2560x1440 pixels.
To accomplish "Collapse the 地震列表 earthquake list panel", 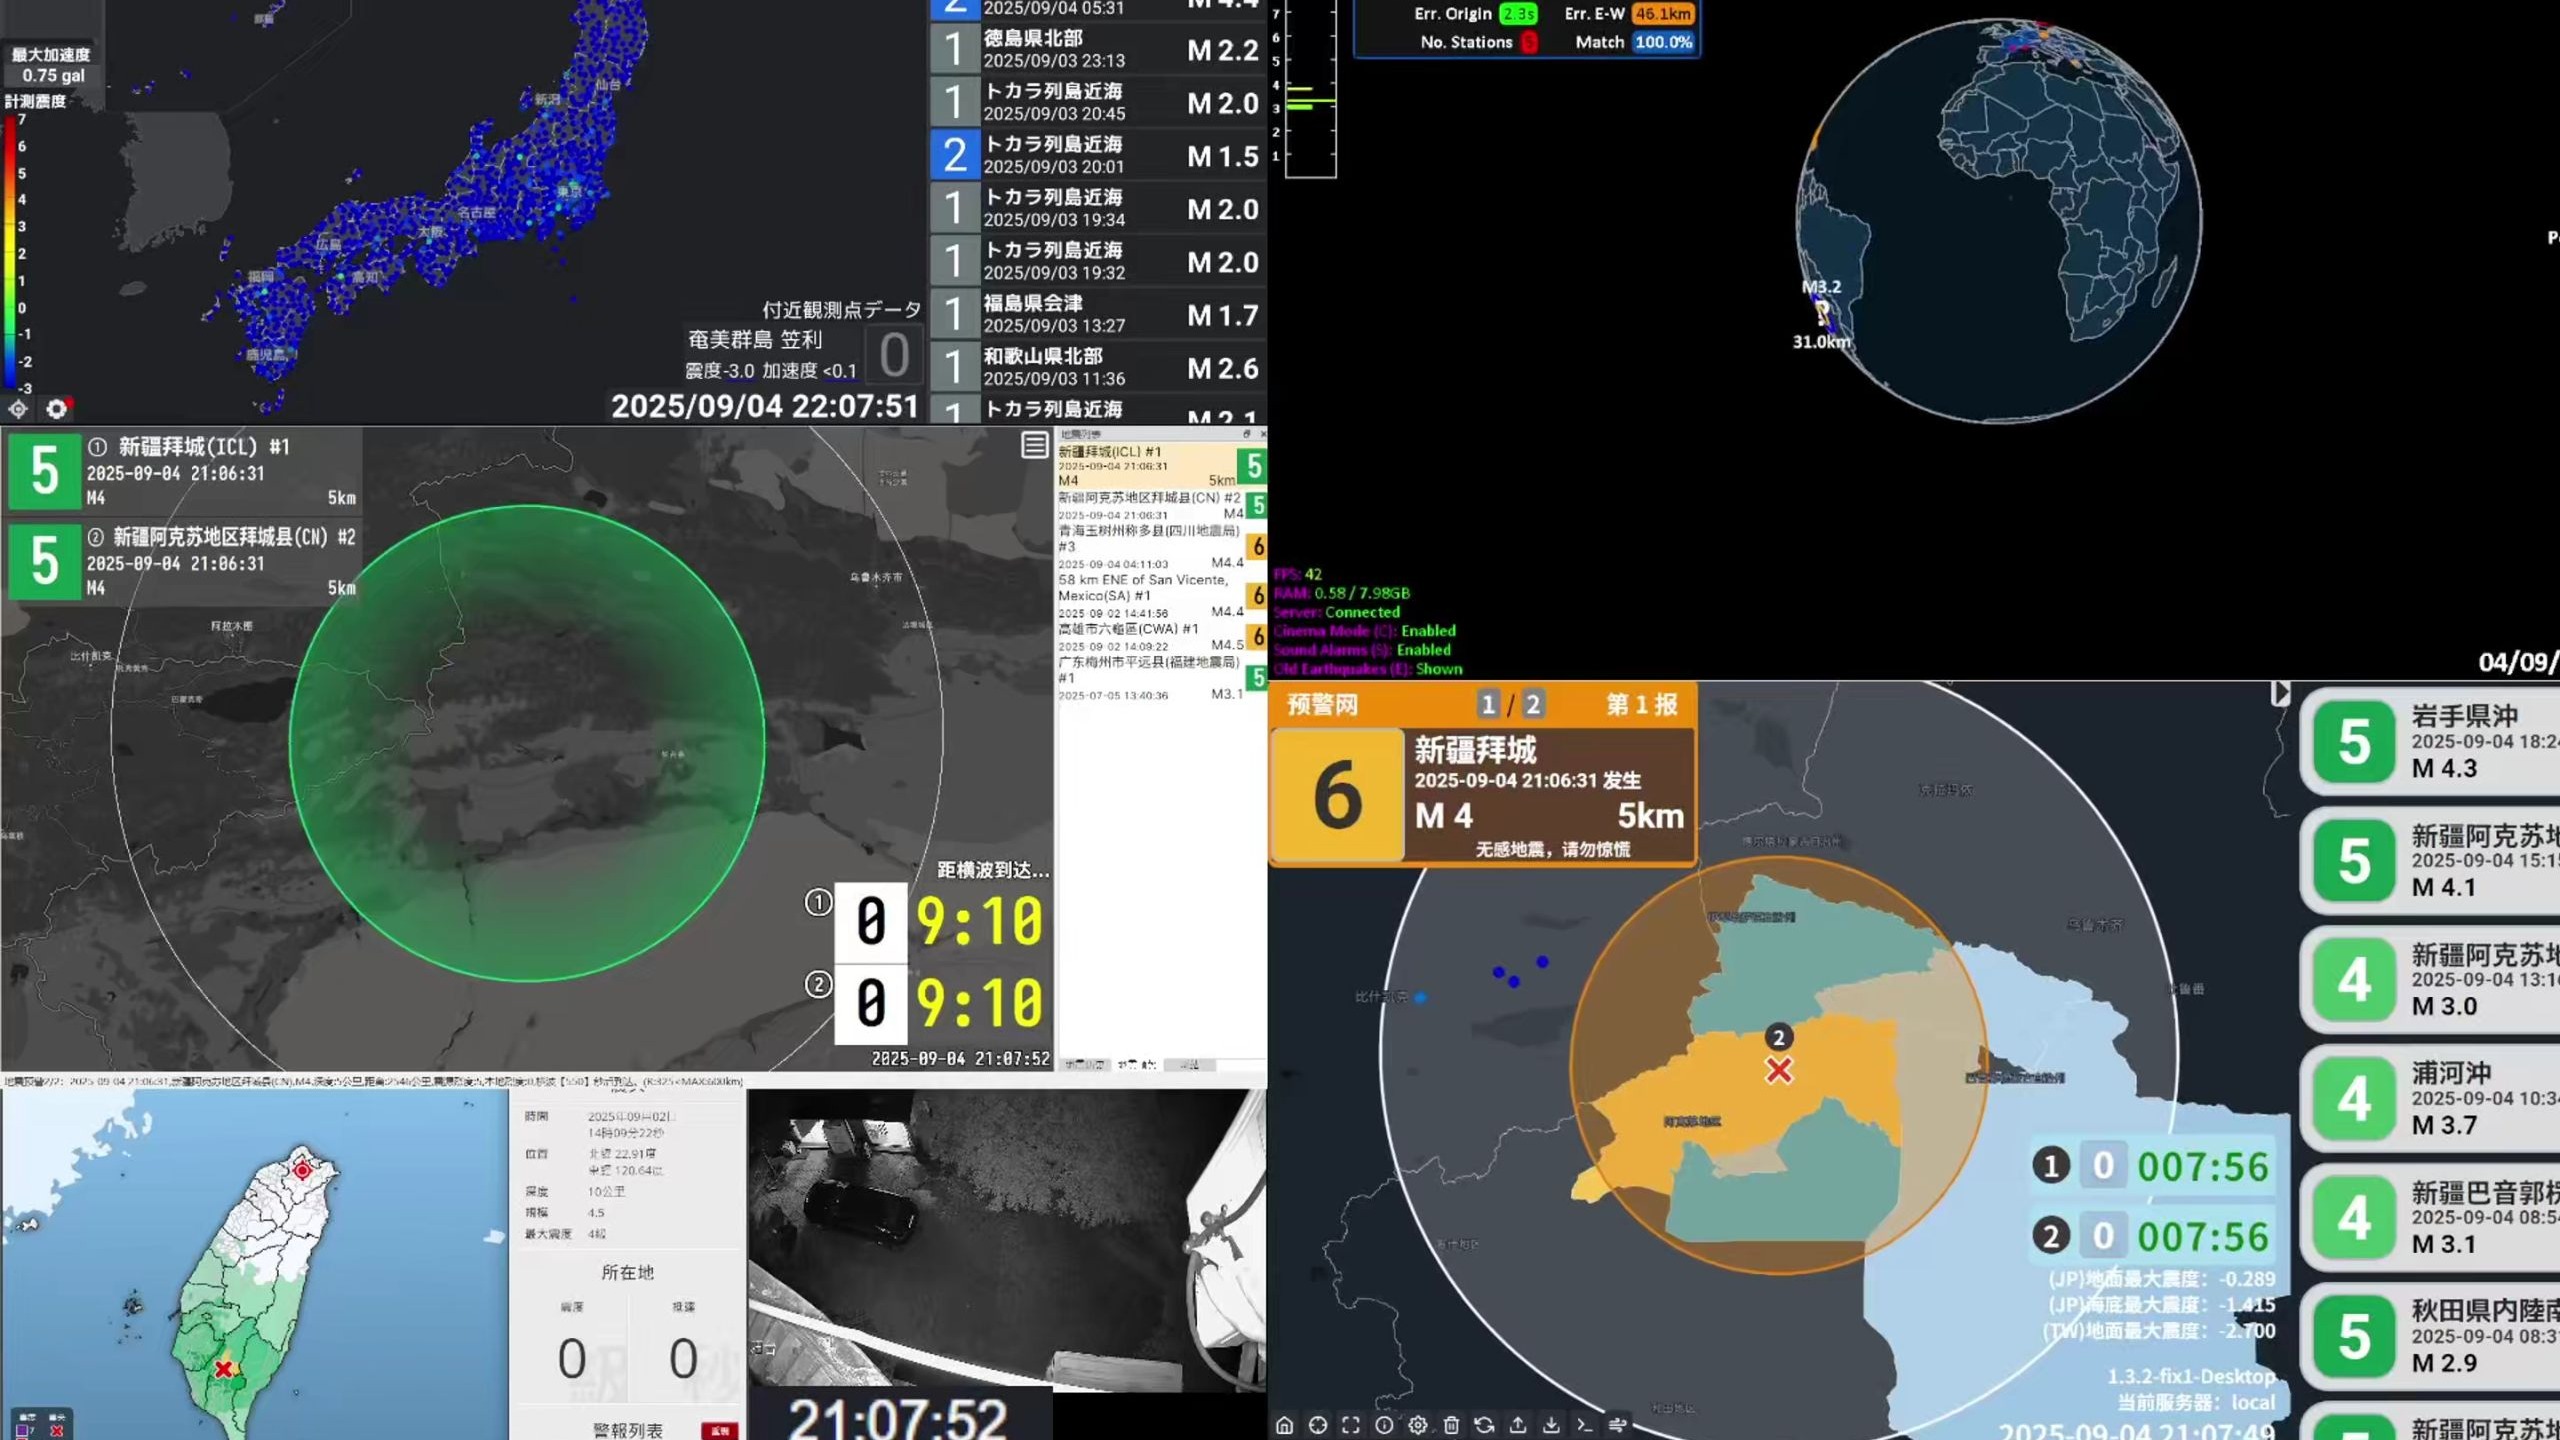I will coord(1247,434).
